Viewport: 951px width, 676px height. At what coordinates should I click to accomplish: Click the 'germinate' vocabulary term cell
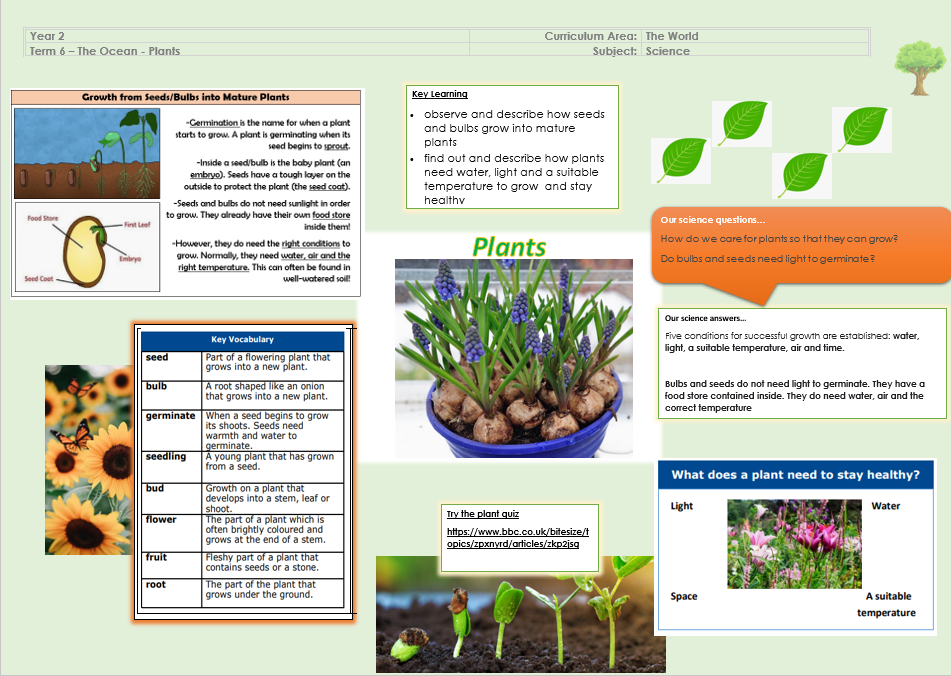172,416
